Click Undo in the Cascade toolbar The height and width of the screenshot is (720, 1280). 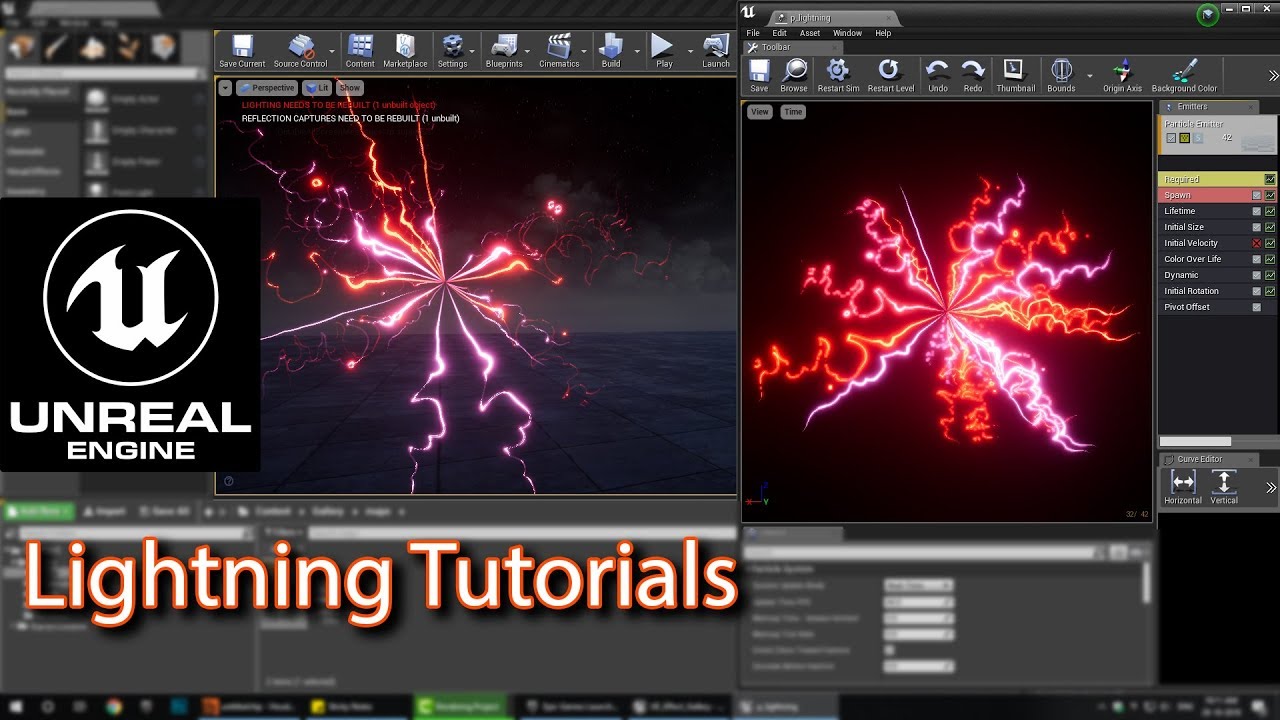938,75
